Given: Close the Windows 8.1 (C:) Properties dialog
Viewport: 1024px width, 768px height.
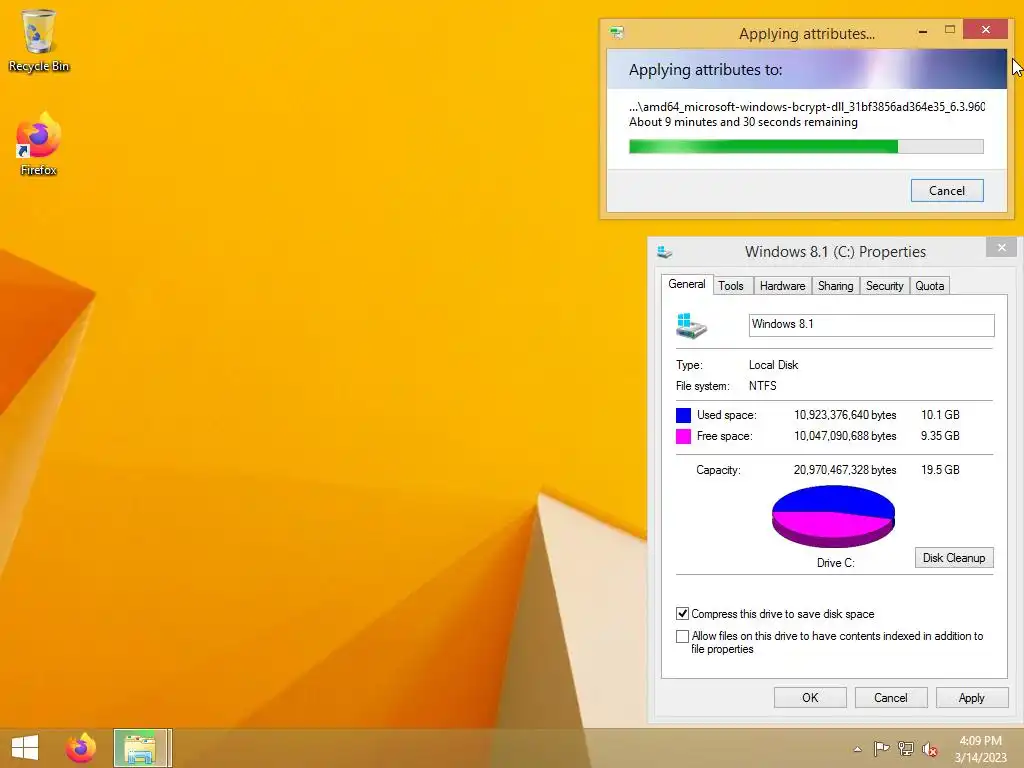Looking at the screenshot, I should pos(1002,248).
